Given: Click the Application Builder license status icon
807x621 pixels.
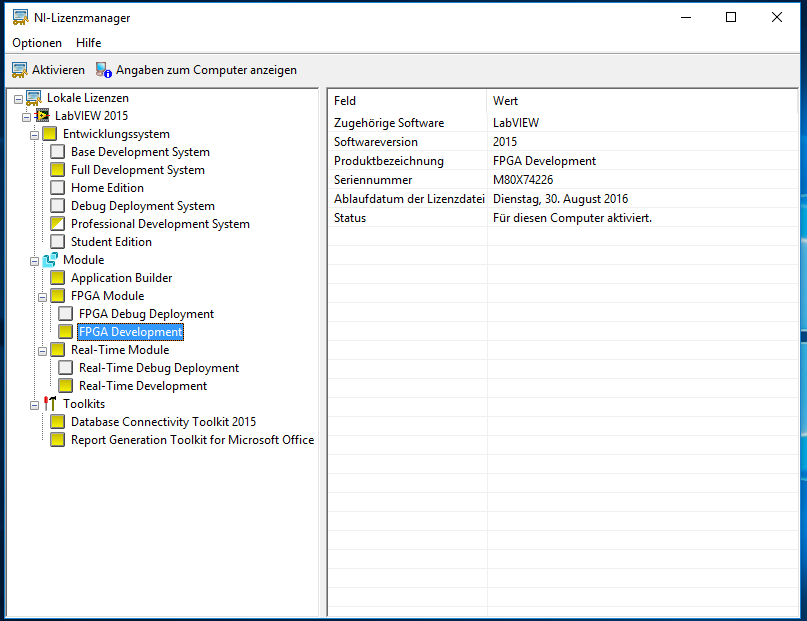Looking at the screenshot, I should pos(58,278).
